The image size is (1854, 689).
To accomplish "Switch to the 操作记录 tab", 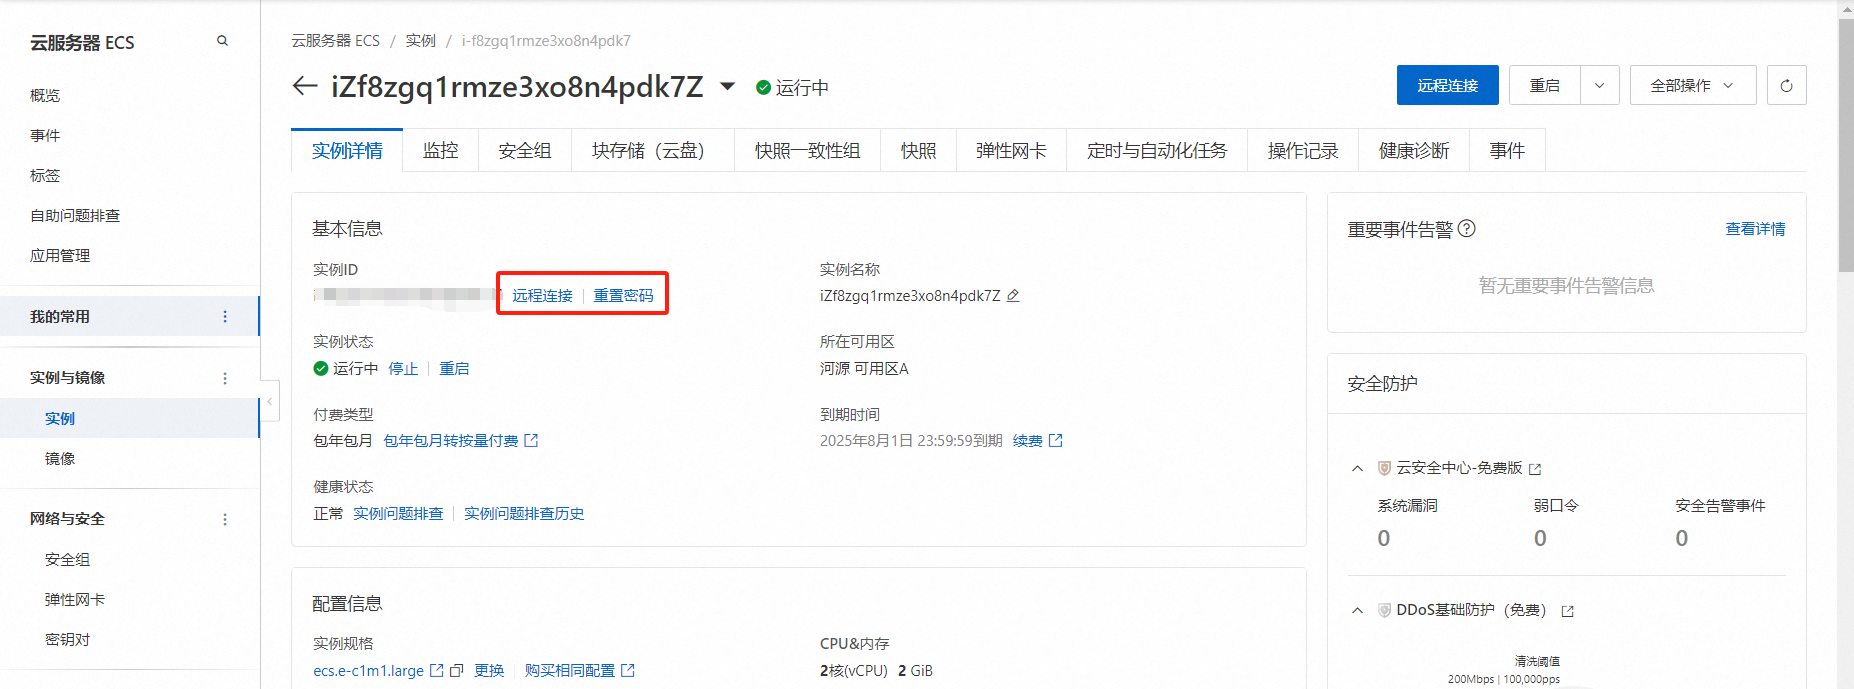I will (x=1303, y=150).
